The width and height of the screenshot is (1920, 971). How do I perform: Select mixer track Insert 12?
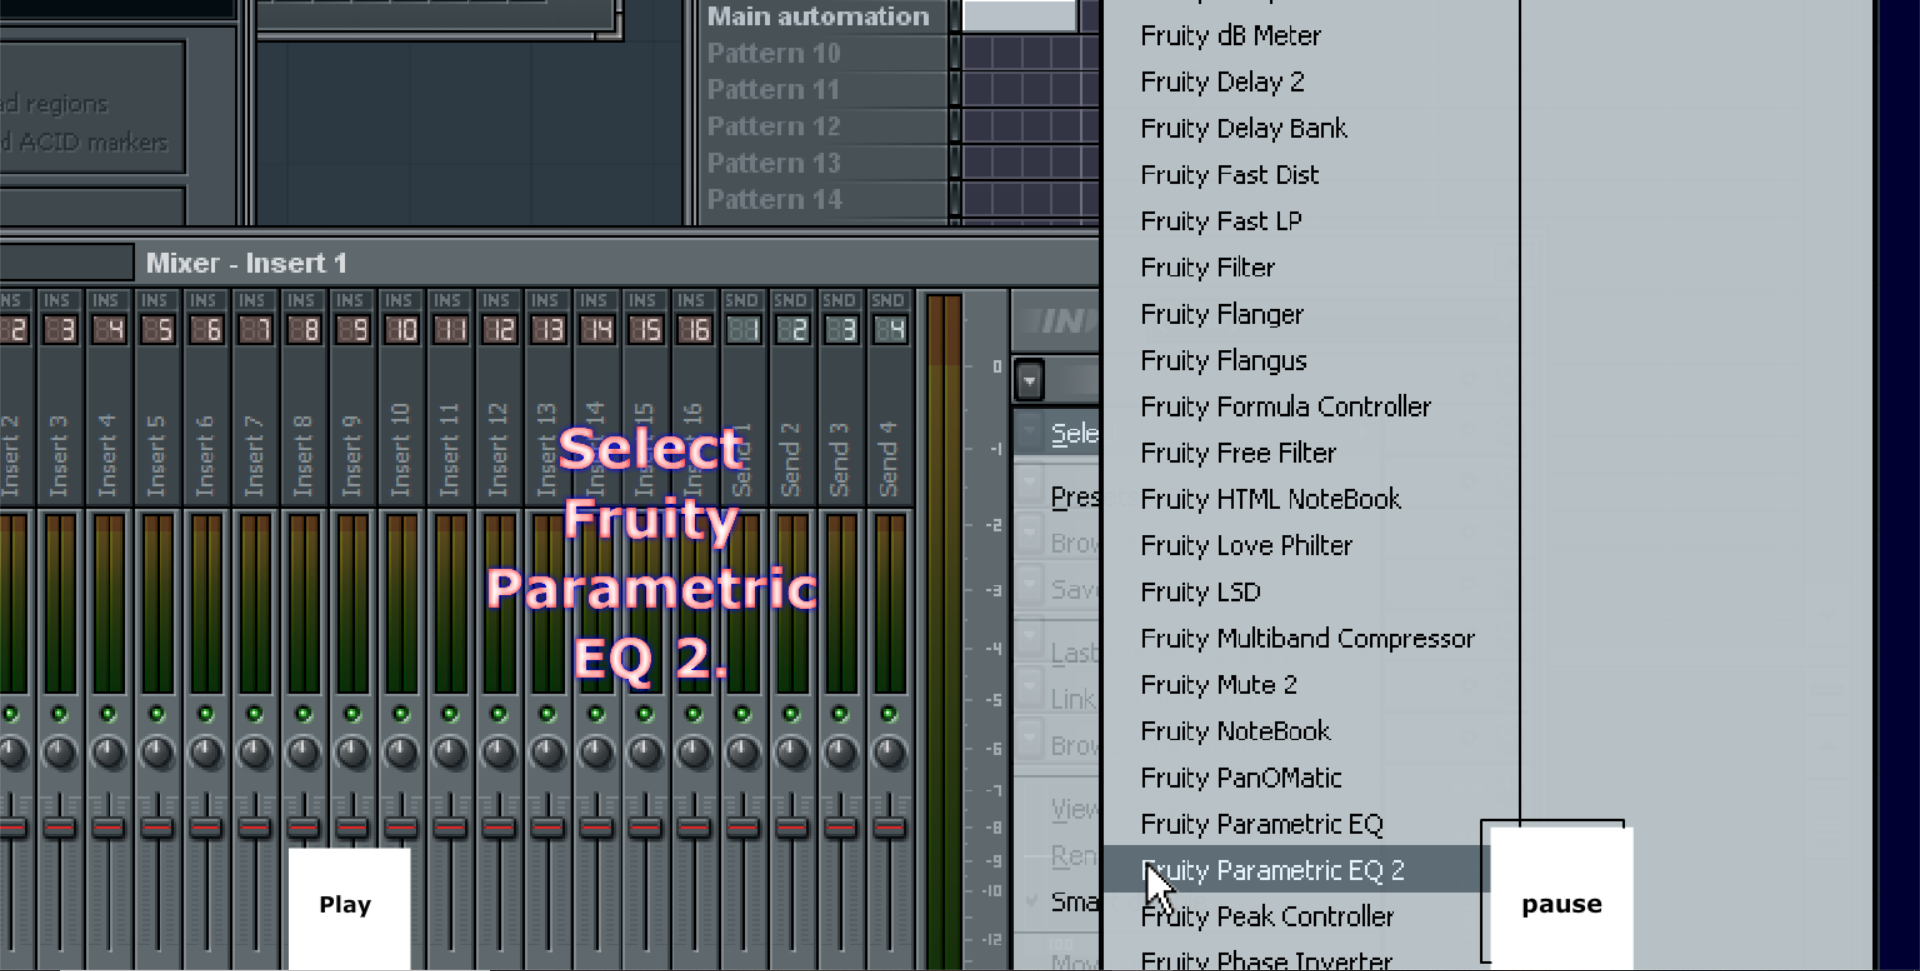point(498,450)
